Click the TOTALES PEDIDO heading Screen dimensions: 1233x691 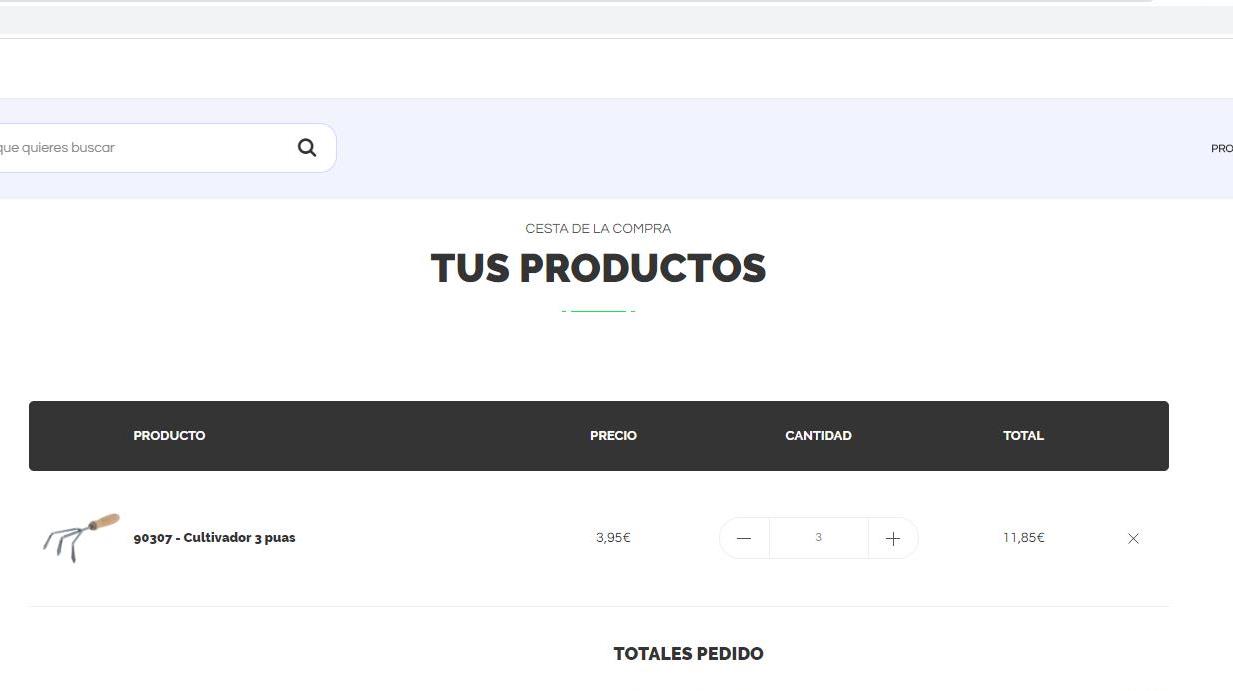pos(688,654)
